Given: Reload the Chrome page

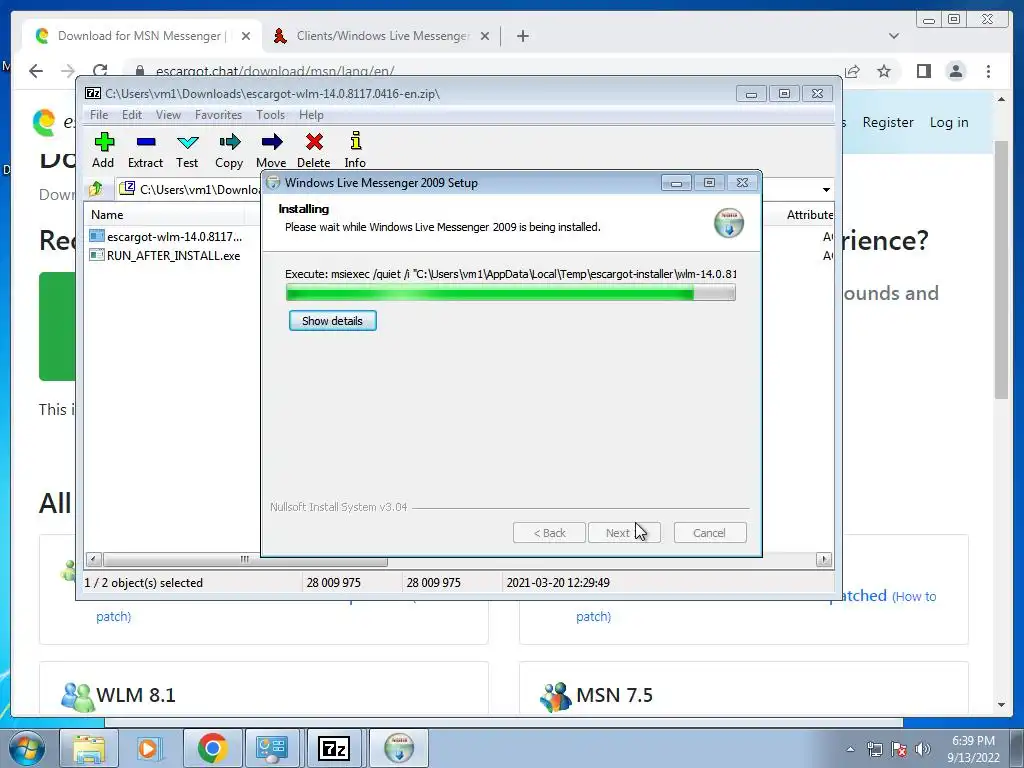Looking at the screenshot, I should (100, 71).
